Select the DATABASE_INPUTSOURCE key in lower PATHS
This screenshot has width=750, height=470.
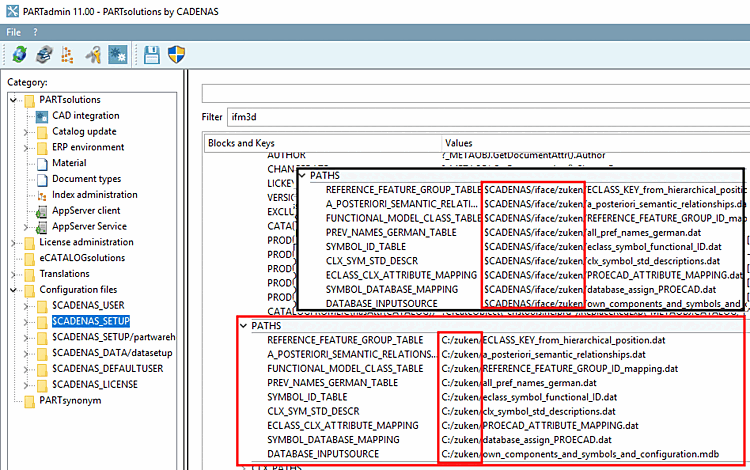(323, 453)
